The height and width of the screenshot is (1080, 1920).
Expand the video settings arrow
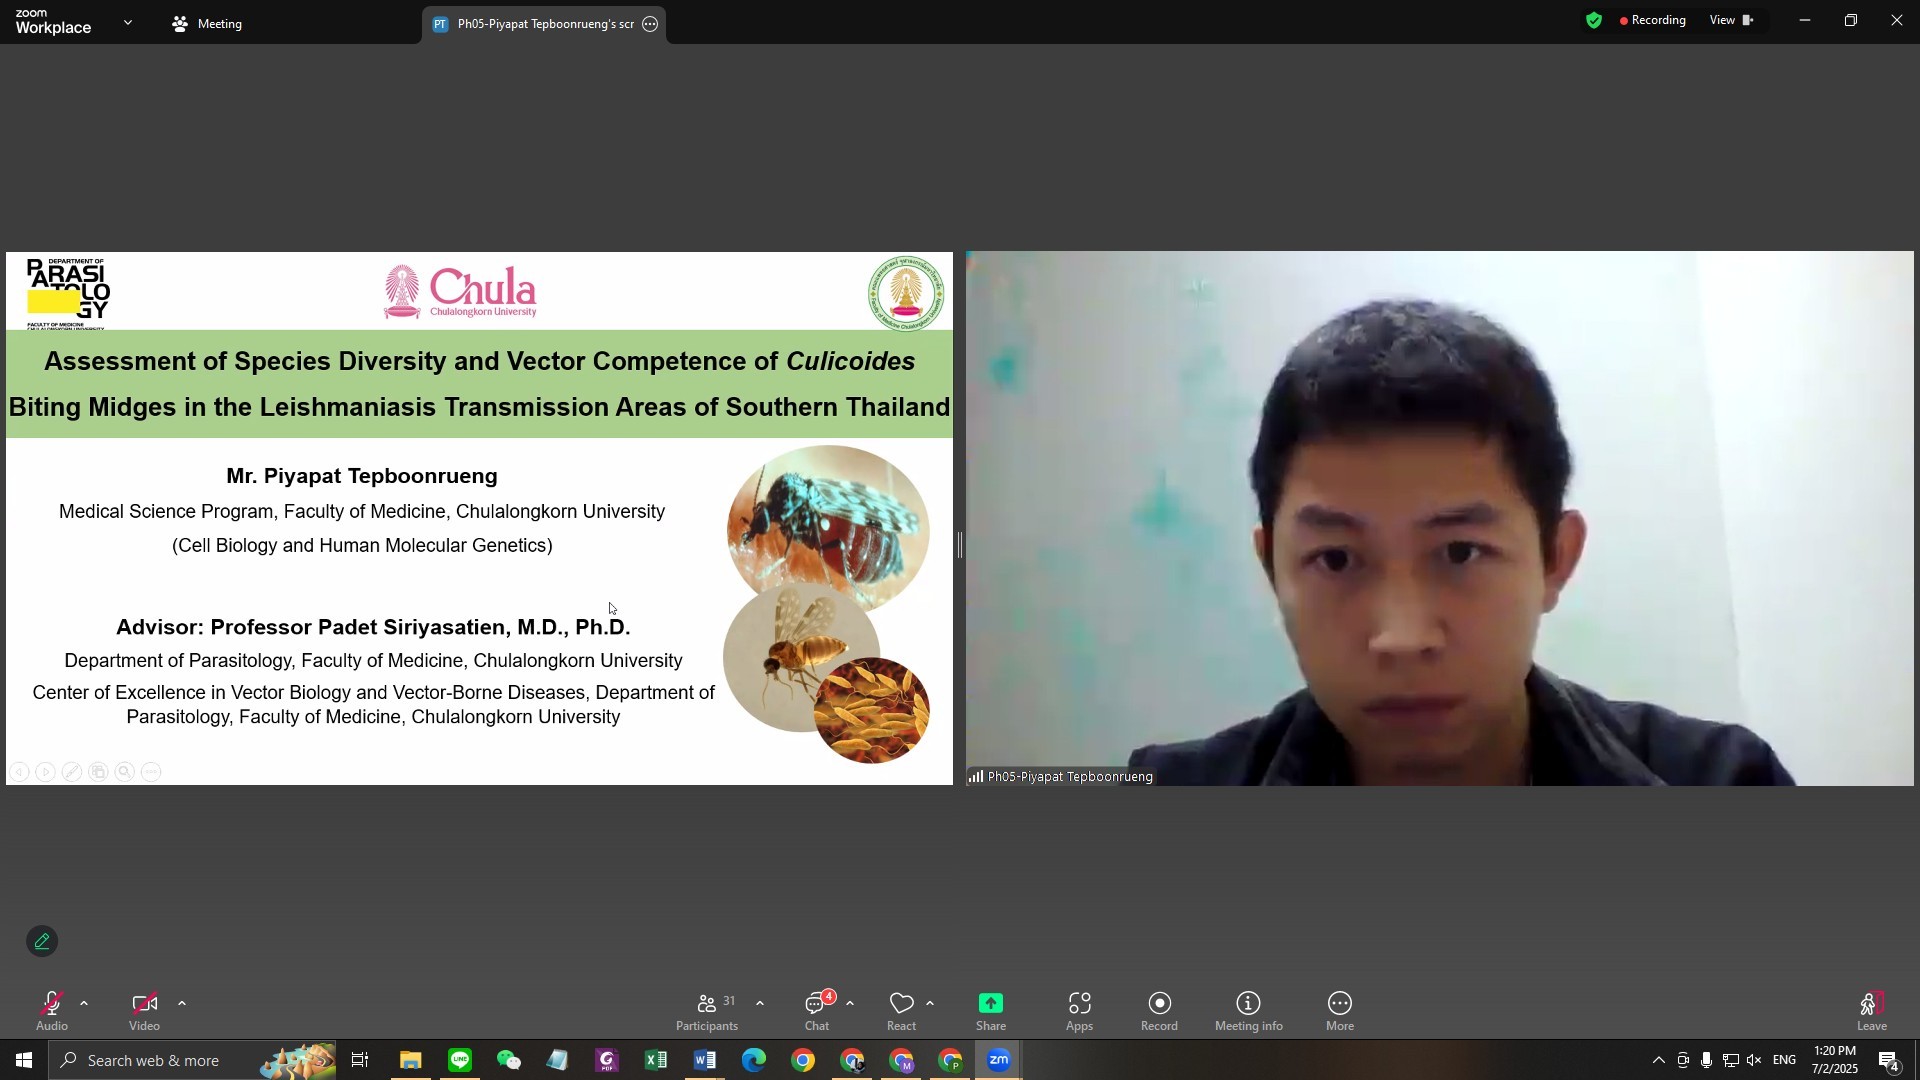[182, 1003]
